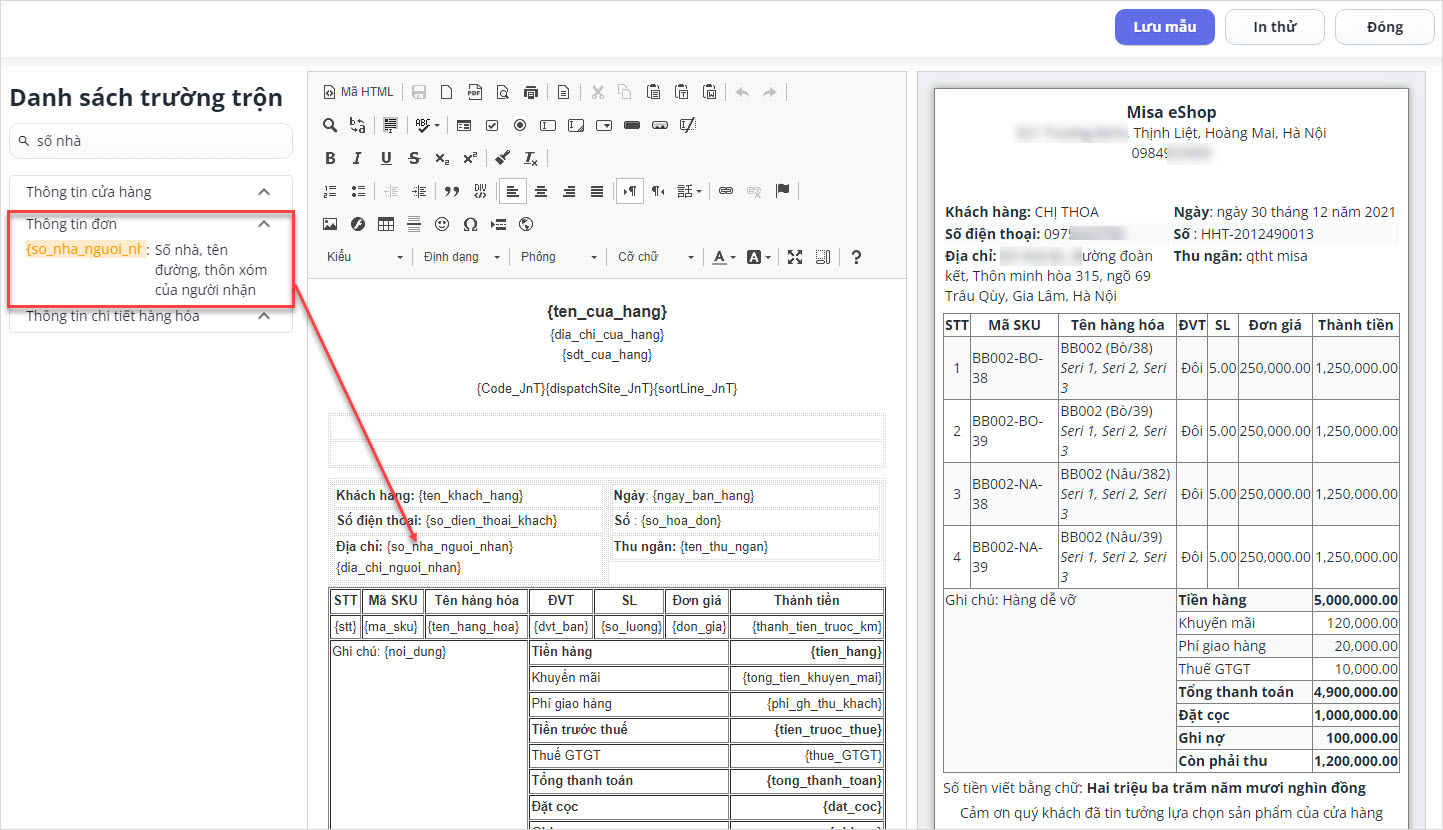Viewport: 1443px width, 830px height.
Task: Open the Kiểu style dropdown
Action: coord(365,257)
